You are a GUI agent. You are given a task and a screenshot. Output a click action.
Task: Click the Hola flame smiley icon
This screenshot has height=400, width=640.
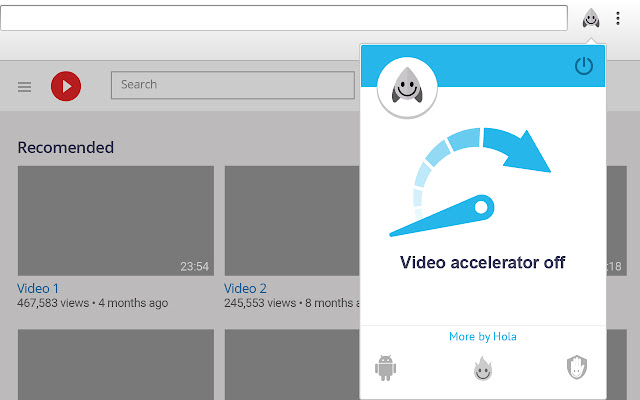pyautogui.click(x=484, y=368)
